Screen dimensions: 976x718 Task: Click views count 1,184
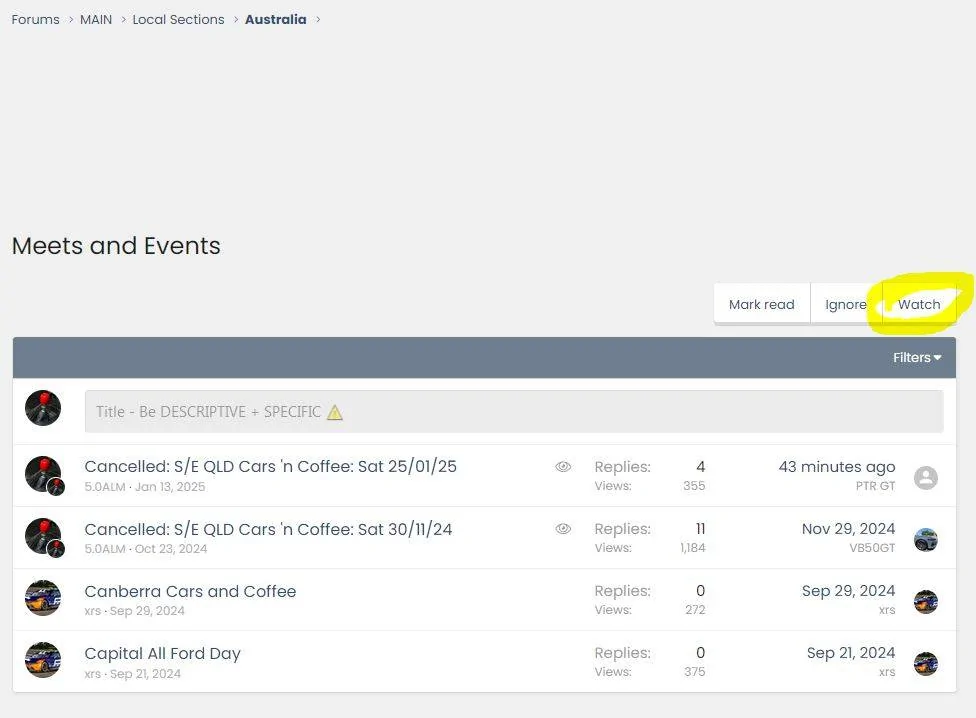pos(693,548)
